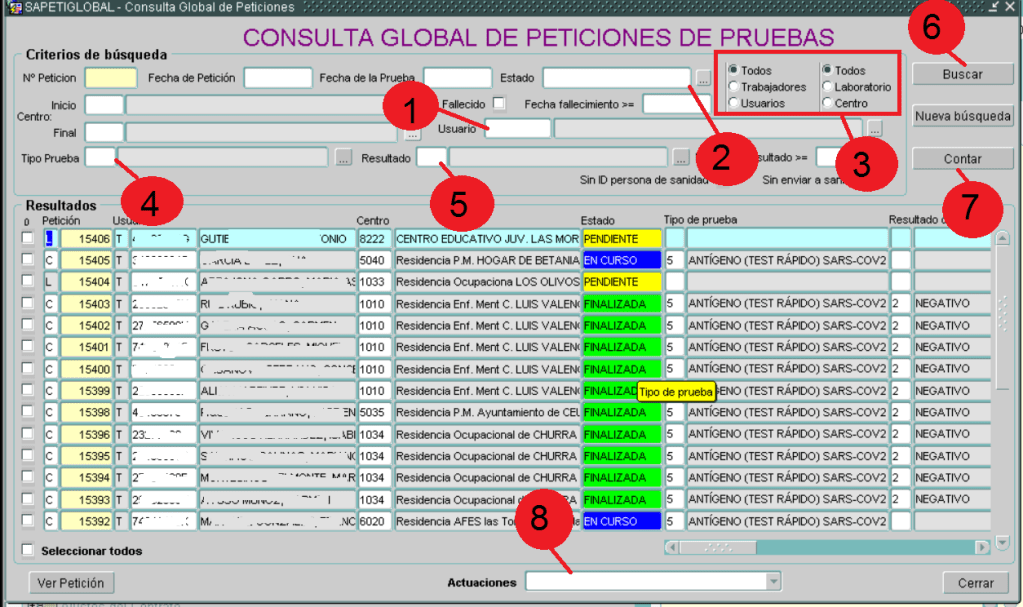
Task: Check the row checkbox for petition 15405
Action: [27, 260]
